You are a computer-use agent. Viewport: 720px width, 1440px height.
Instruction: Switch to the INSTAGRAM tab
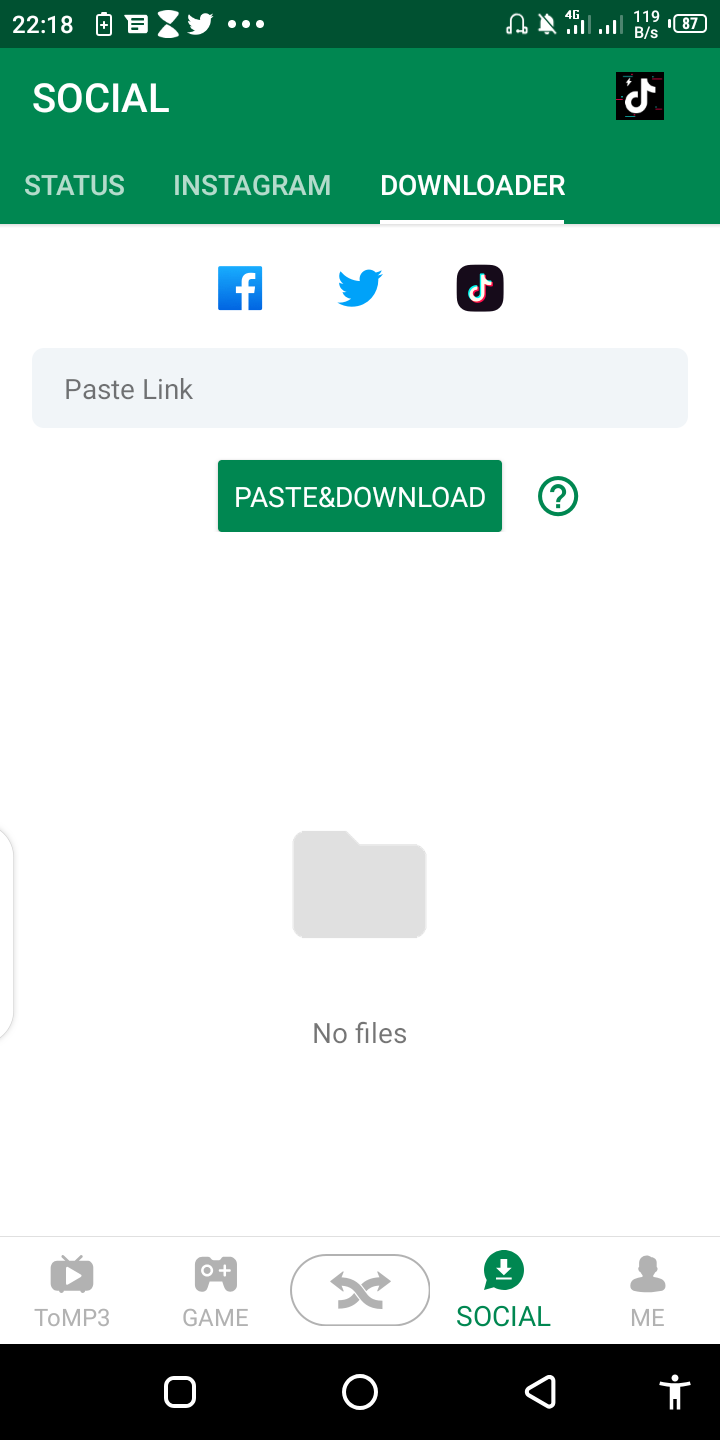tap(252, 185)
